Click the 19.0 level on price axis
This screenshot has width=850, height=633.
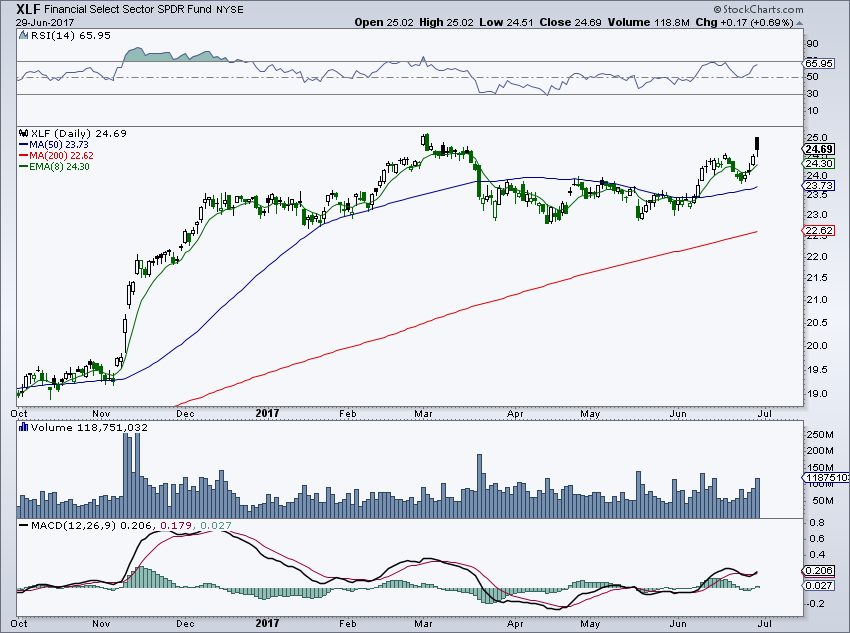pyautogui.click(x=817, y=394)
